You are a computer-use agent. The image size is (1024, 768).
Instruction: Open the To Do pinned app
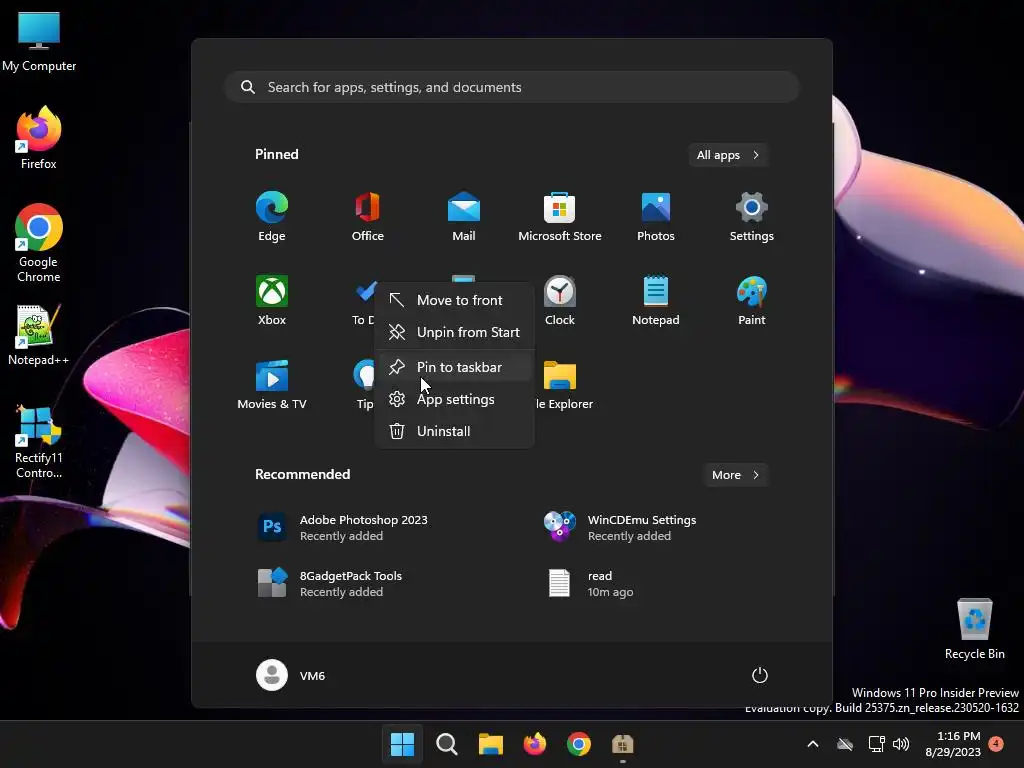click(x=362, y=300)
